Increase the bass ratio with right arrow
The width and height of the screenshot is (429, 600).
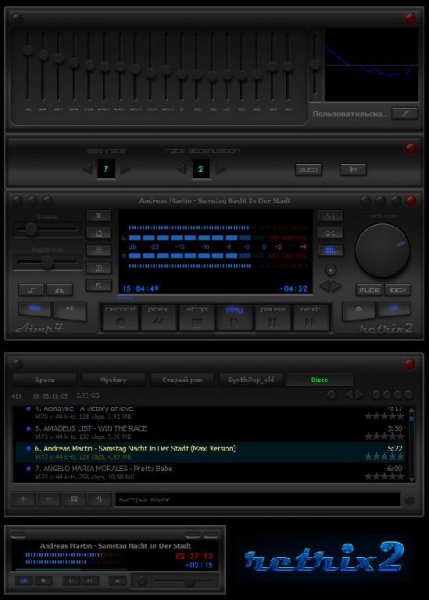(125, 168)
